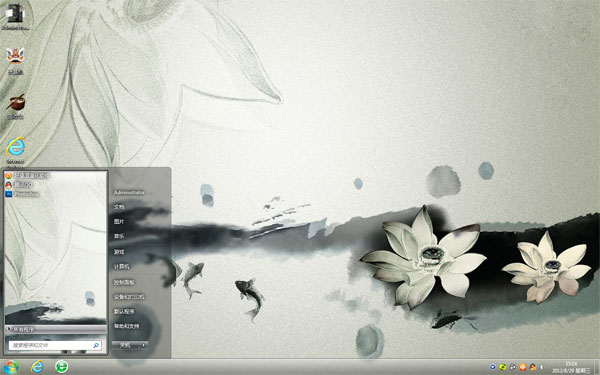
Task: Select the ink bowl desktop icon
Action: point(15,106)
